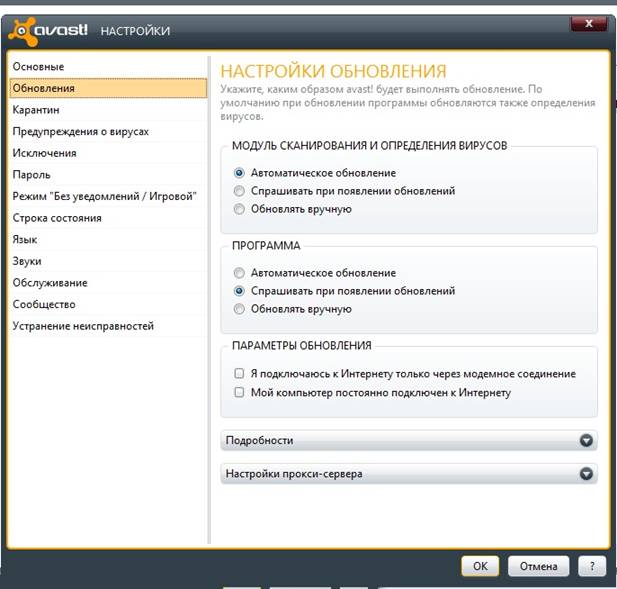617x589 pixels.
Task: Select Обновлять вручную for virus definitions module
Action: coord(239,209)
